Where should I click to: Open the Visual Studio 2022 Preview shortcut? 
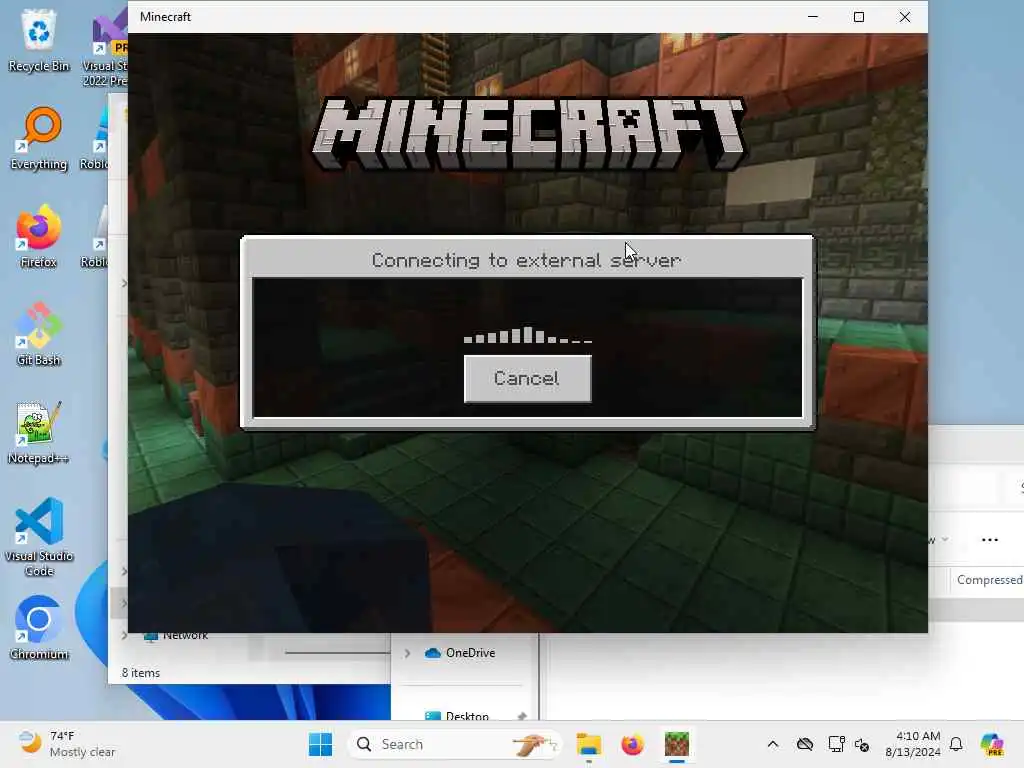click(106, 47)
